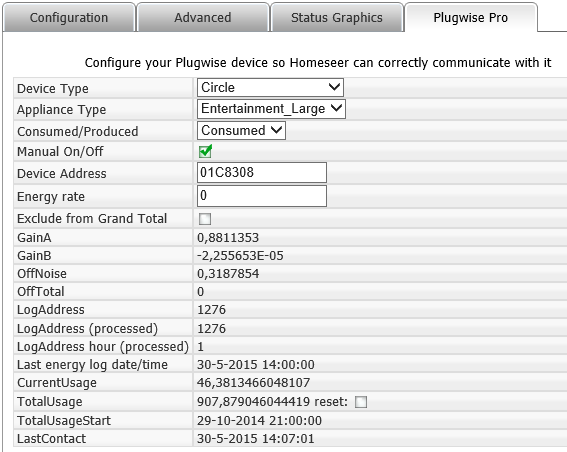Click the LastContact label
Viewport: 567px width, 452px height.
pyautogui.click(x=51, y=439)
